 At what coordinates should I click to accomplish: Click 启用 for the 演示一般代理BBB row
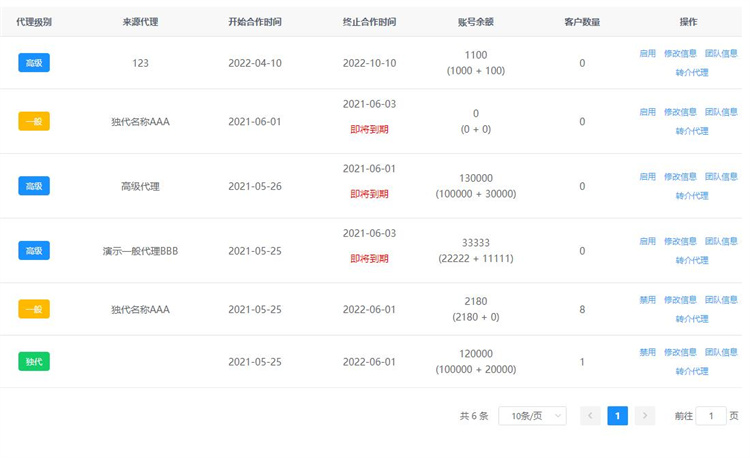click(x=648, y=241)
